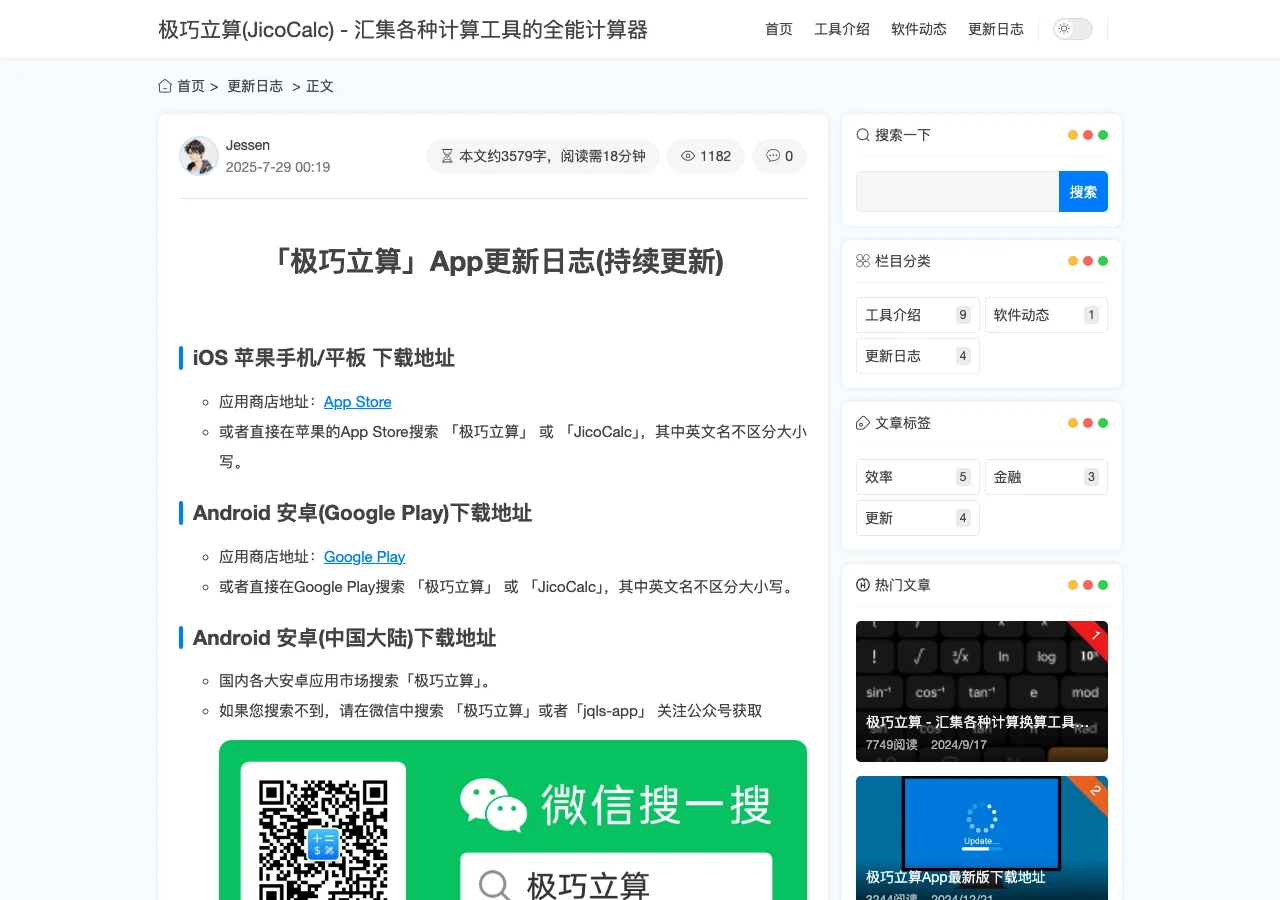Click the author name Jessen
The image size is (1280, 900).
point(248,145)
